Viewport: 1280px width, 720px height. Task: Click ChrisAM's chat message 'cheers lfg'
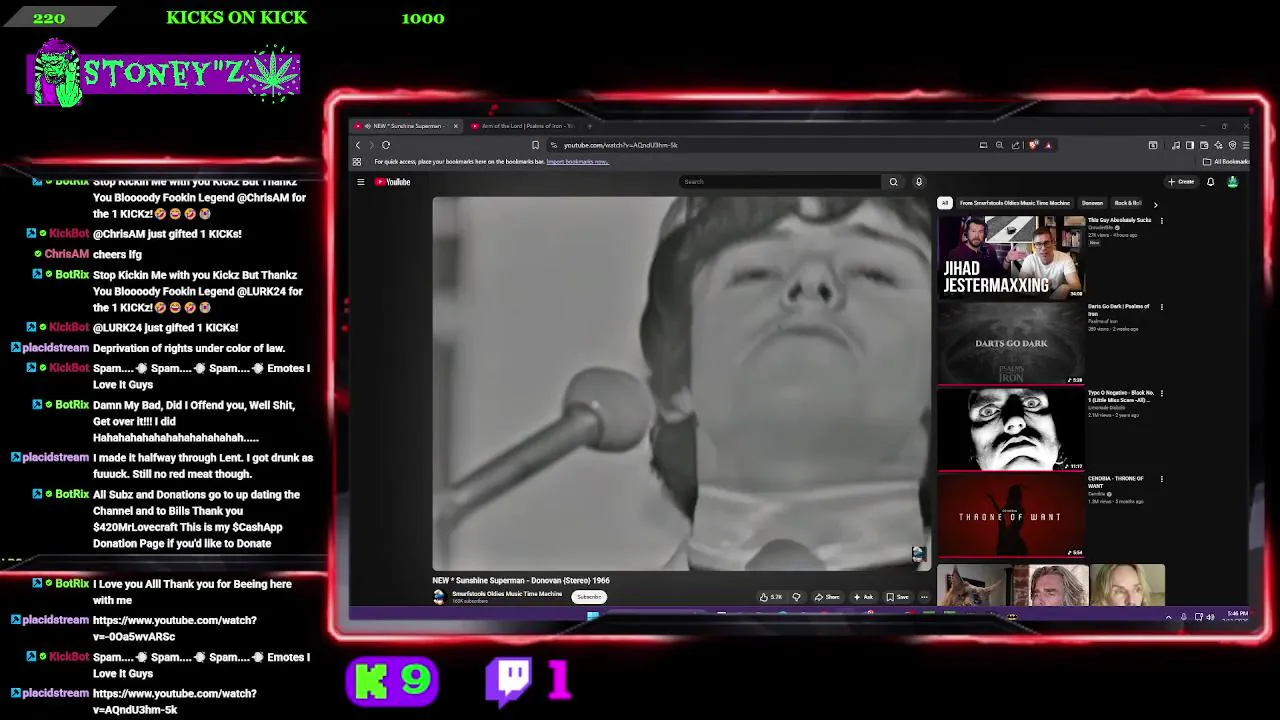(117, 254)
